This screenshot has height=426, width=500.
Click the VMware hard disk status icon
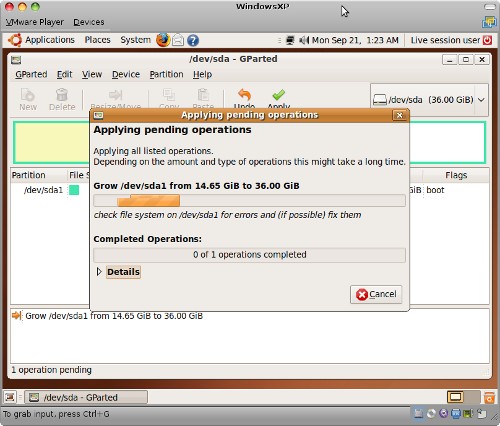pyautogui.click(x=418, y=414)
